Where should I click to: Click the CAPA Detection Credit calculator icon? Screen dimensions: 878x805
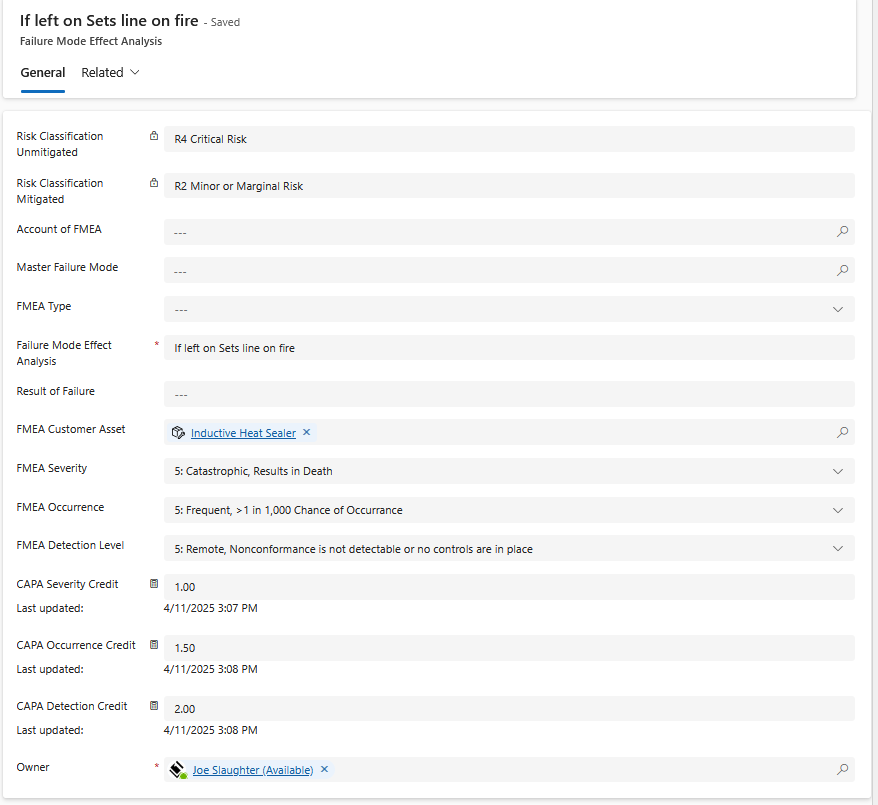pyautogui.click(x=154, y=706)
